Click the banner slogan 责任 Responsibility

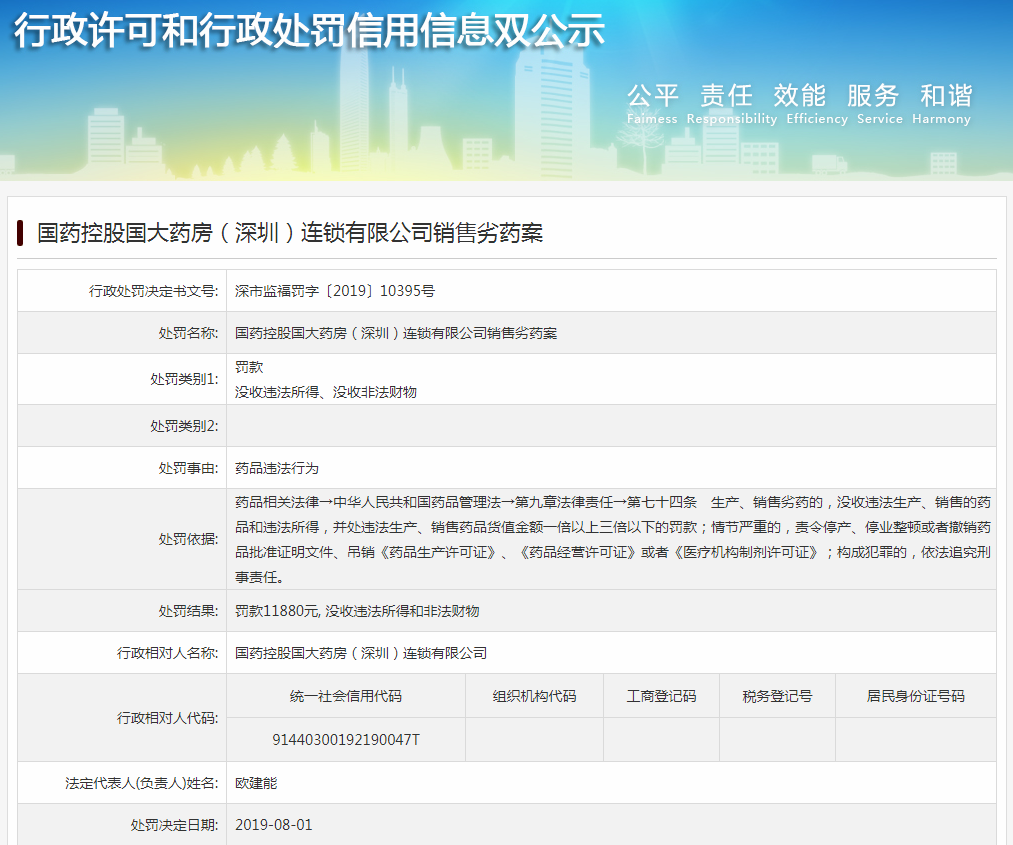(731, 104)
